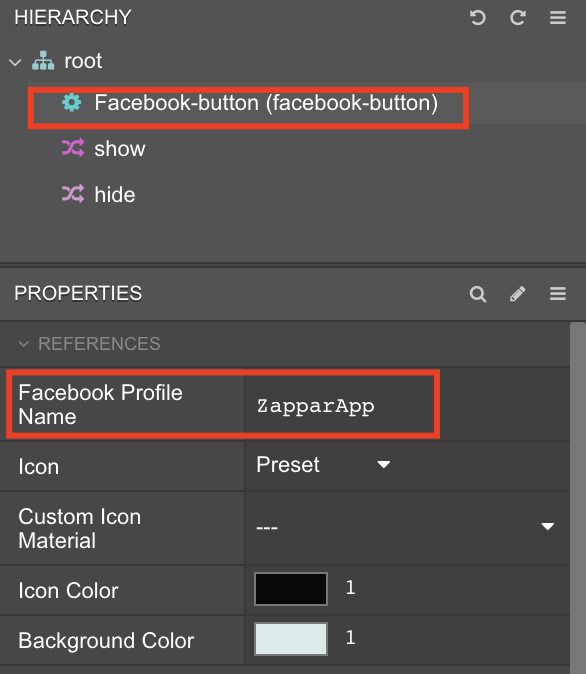
Task: Open the Properties panel hamburger menu
Action: [x=558, y=294]
